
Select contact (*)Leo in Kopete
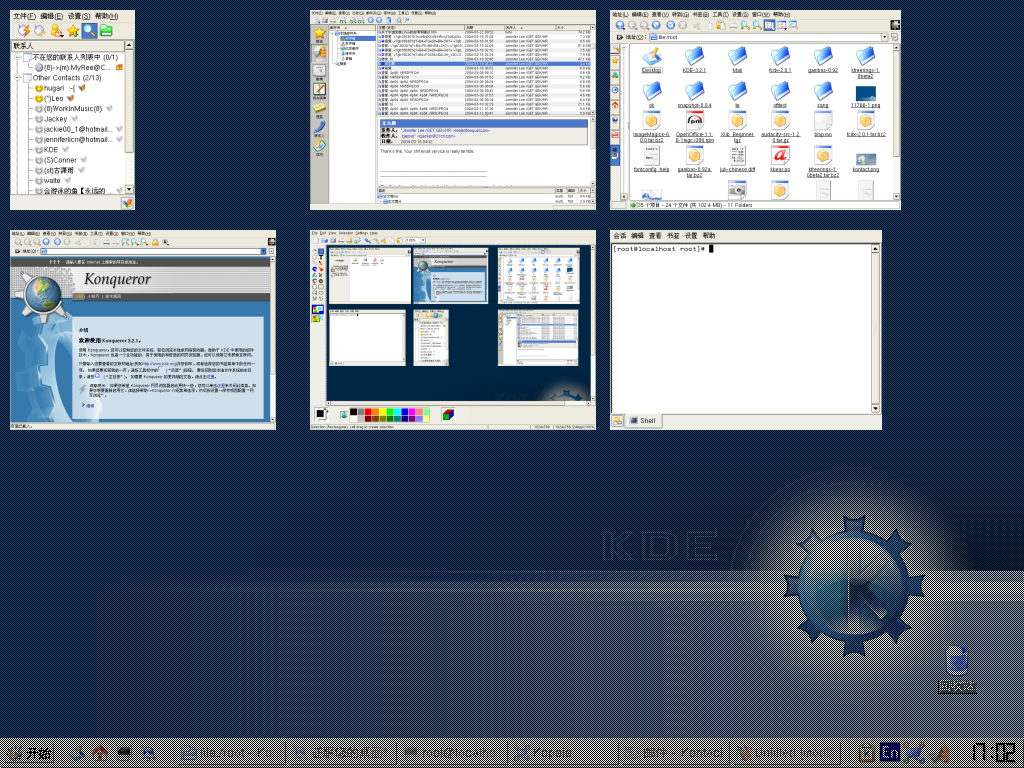pos(54,99)
